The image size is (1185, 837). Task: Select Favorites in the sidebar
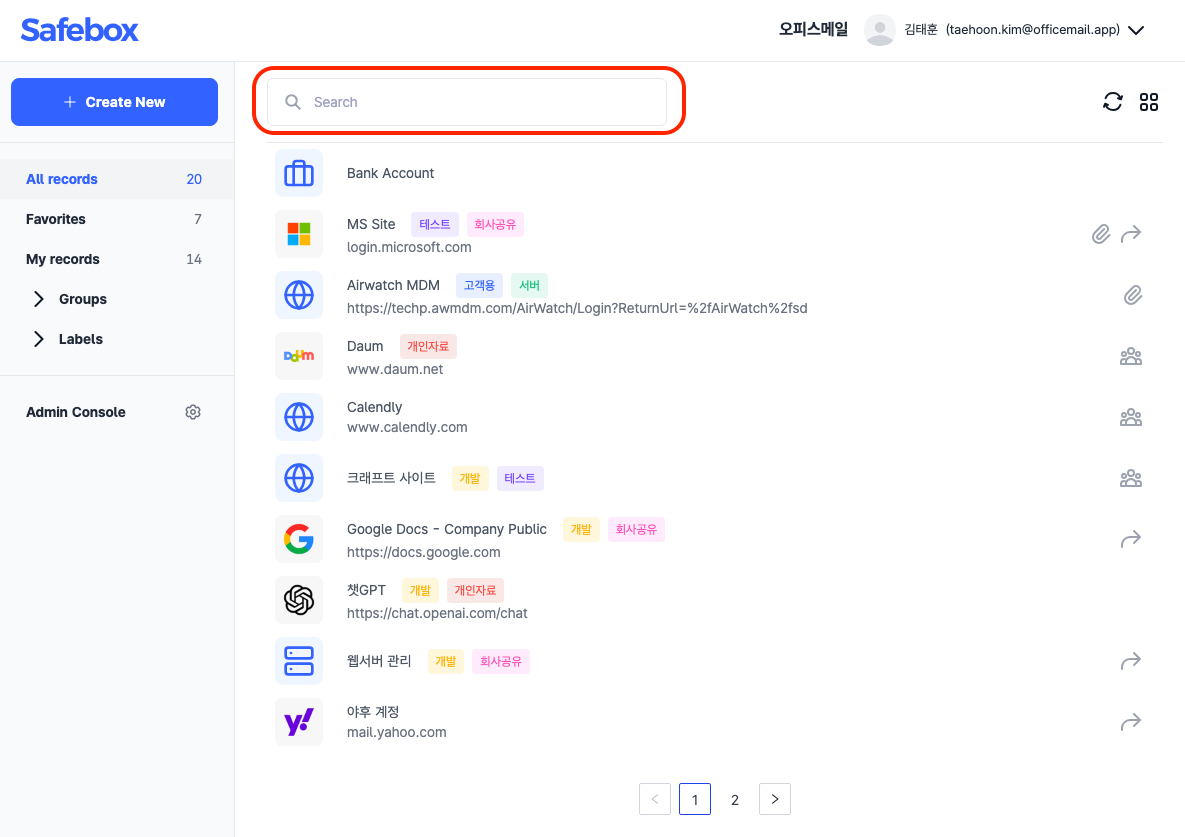[56, 219]
